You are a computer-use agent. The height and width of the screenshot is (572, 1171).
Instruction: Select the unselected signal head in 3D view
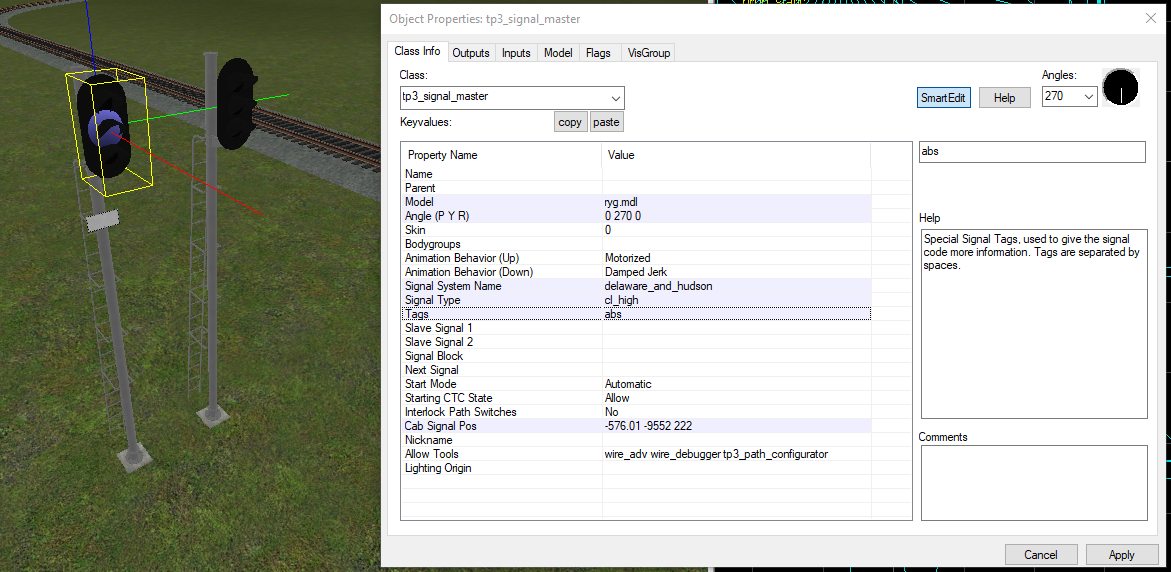point(236,105)
